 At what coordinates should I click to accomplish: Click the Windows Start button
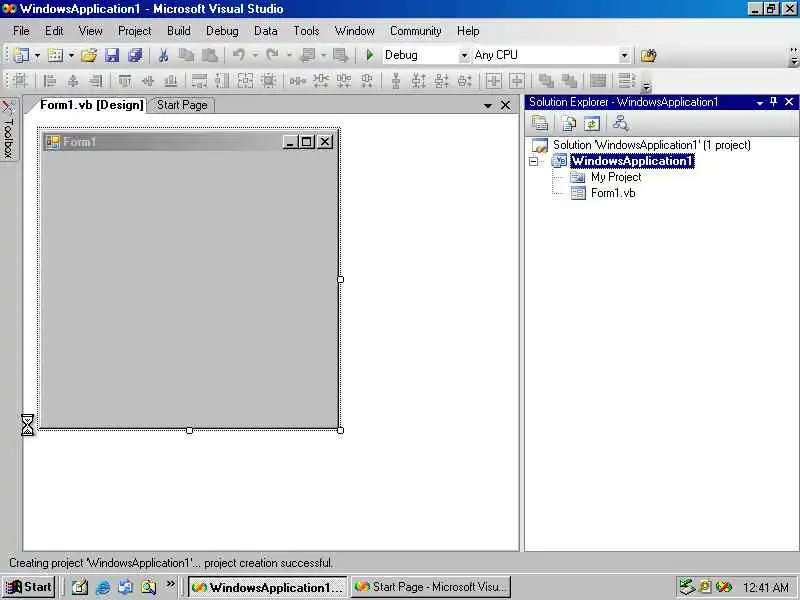click(29, 587)
